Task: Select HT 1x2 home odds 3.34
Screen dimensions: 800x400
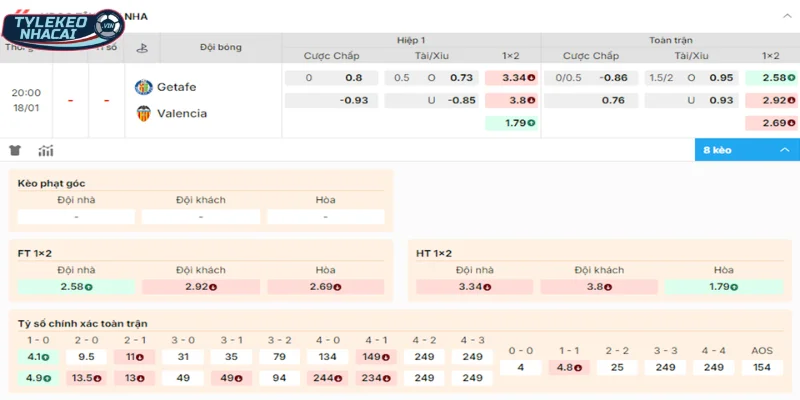Action: [x=474, y=286]
